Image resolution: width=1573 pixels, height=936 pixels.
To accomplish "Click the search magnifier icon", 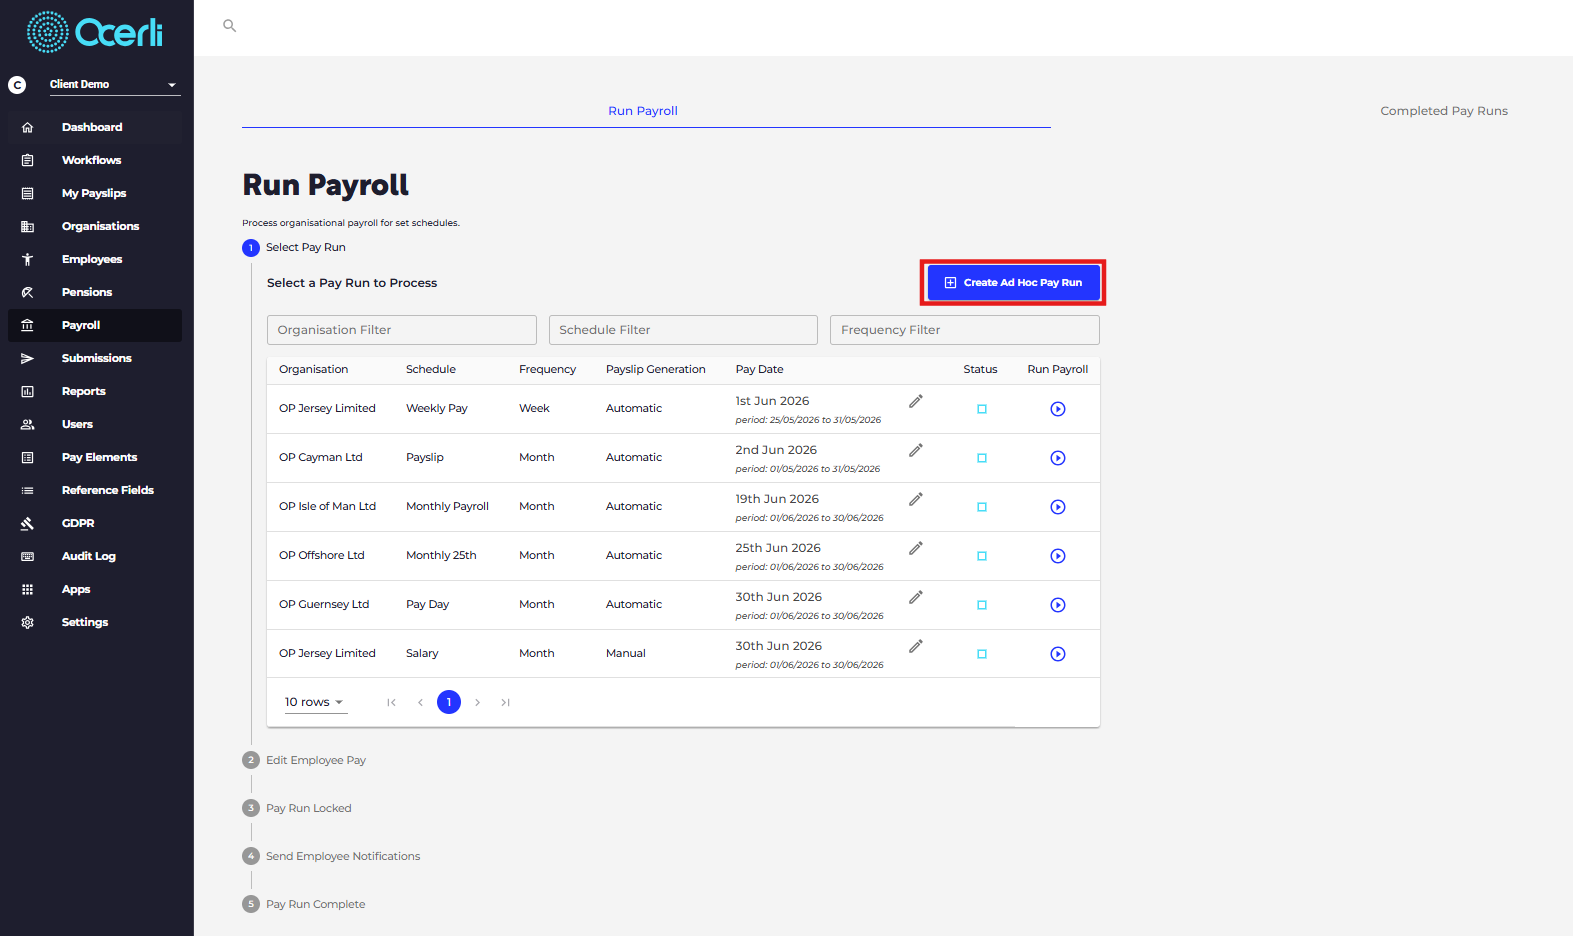I will 229,26.
